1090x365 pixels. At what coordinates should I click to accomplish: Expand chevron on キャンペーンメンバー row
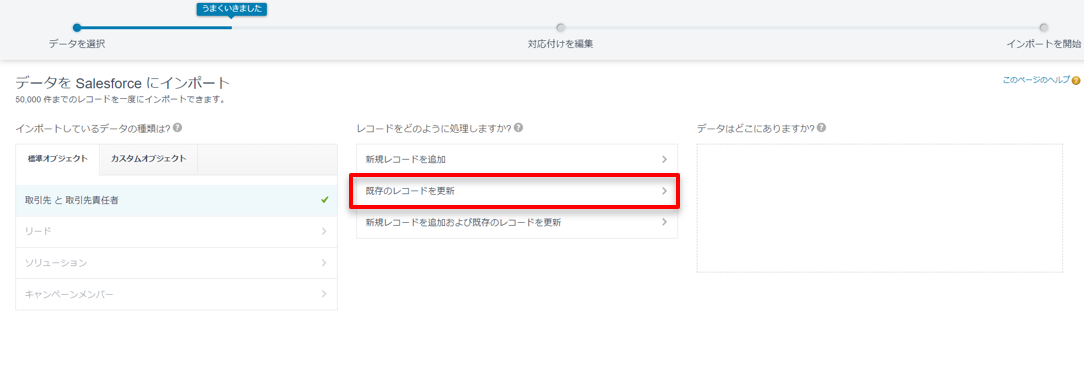[x=325, y=294]
